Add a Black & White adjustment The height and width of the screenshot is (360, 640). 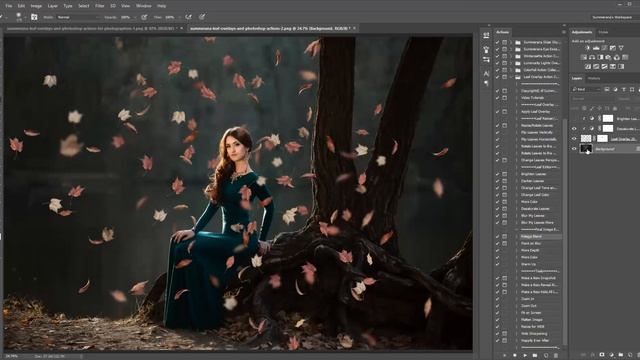pyautogui.click(x=600, y=57)
